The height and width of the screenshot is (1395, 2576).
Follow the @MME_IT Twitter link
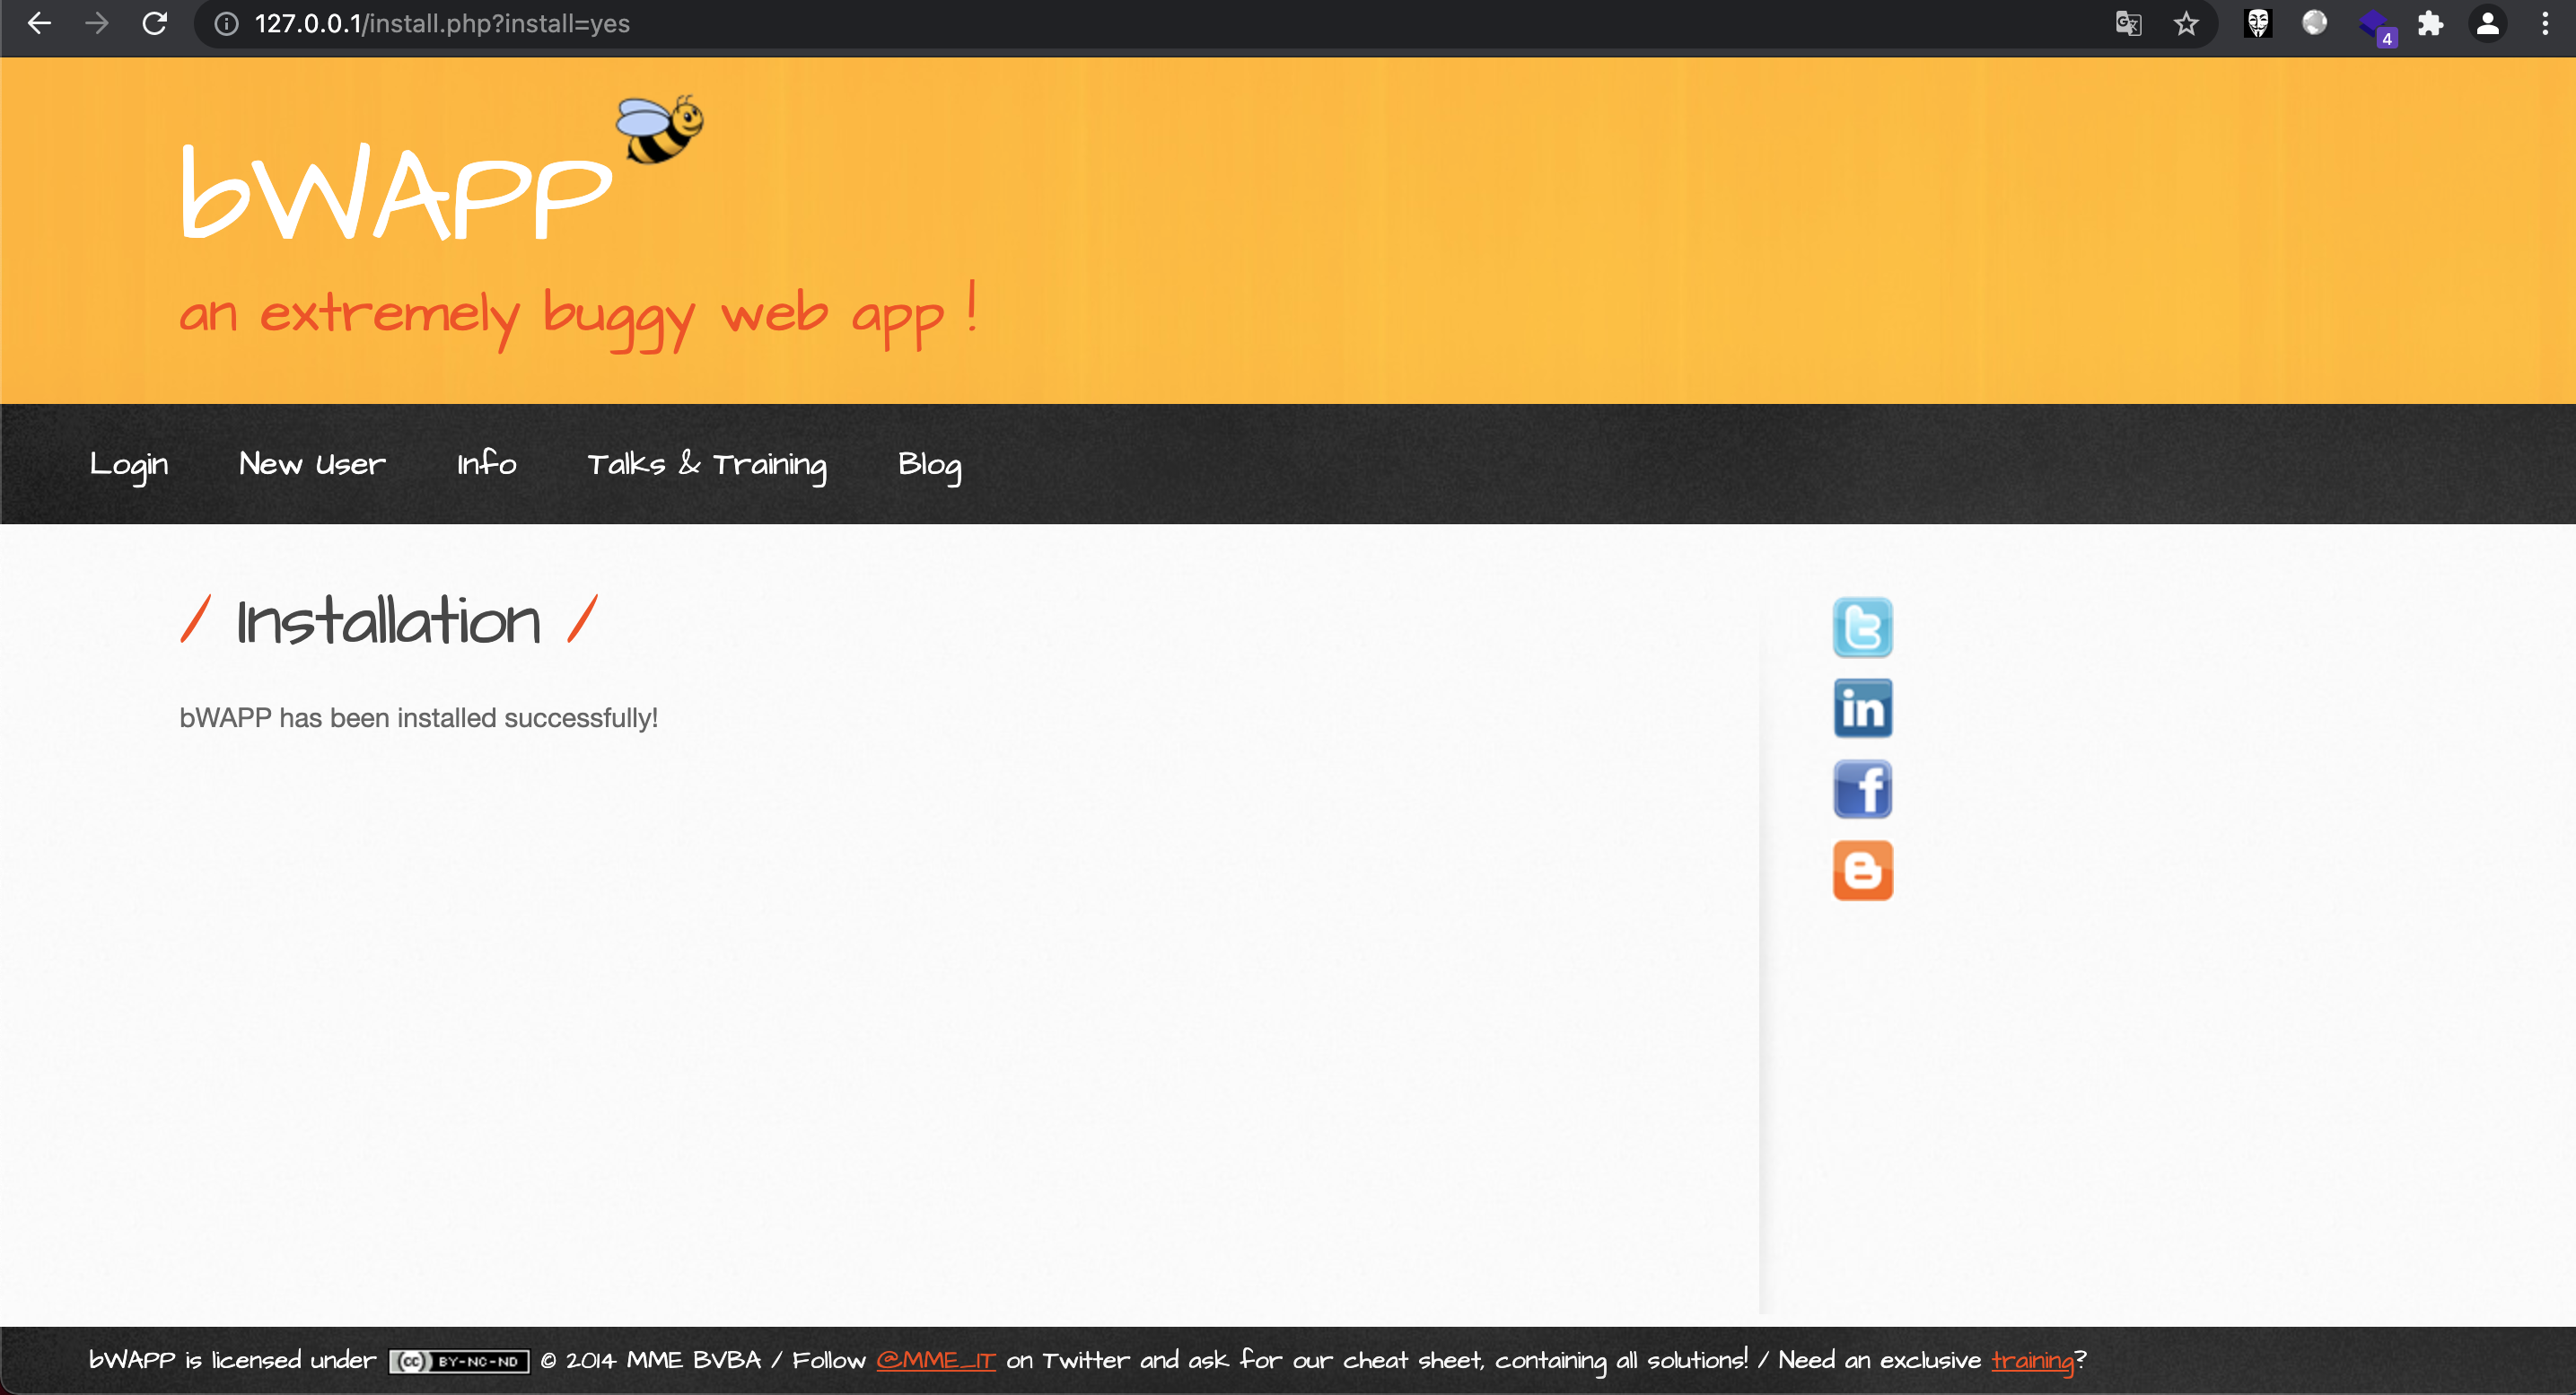coord(936,1360)
